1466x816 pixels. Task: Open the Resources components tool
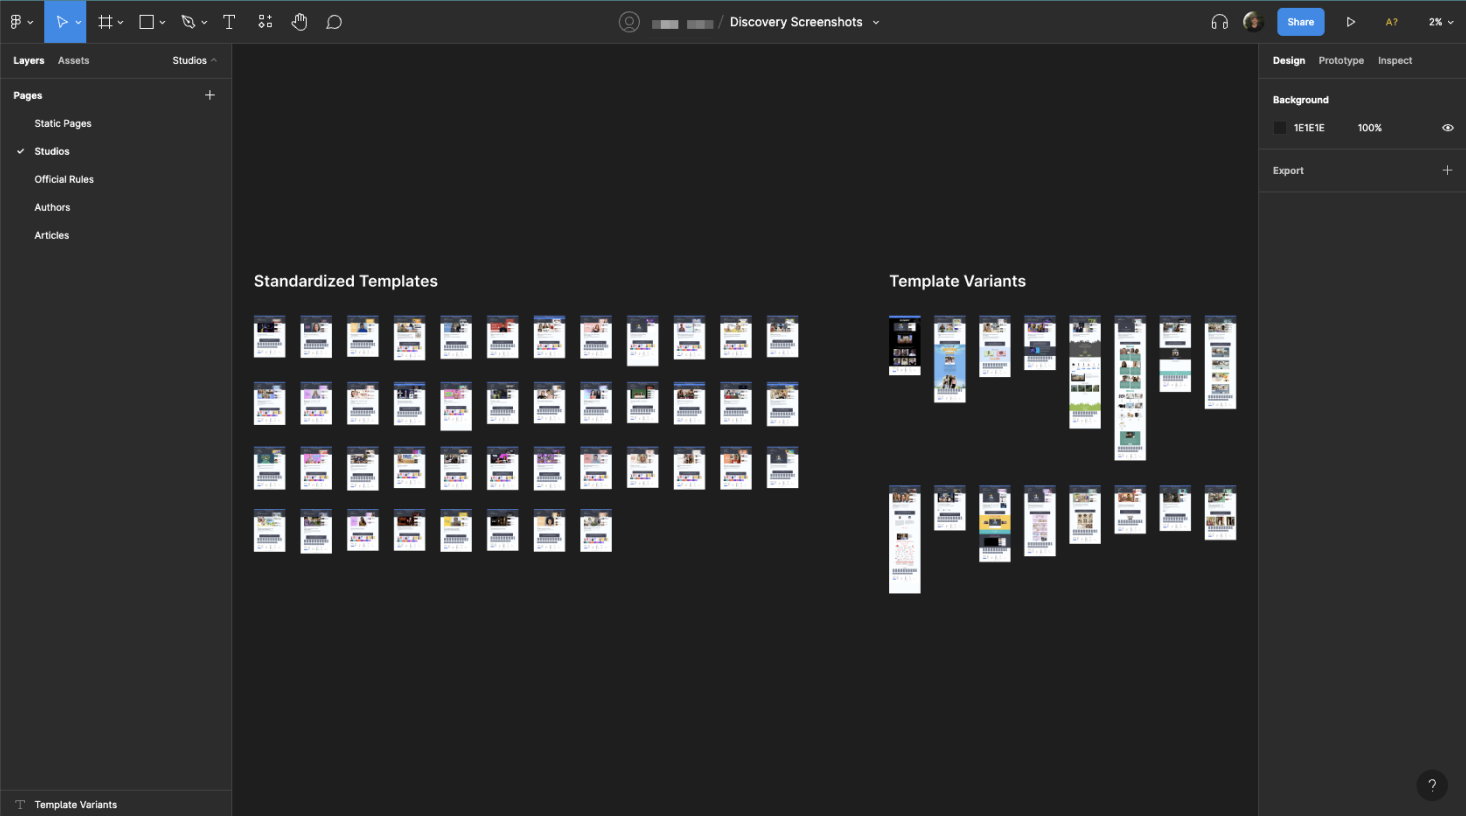265,22
